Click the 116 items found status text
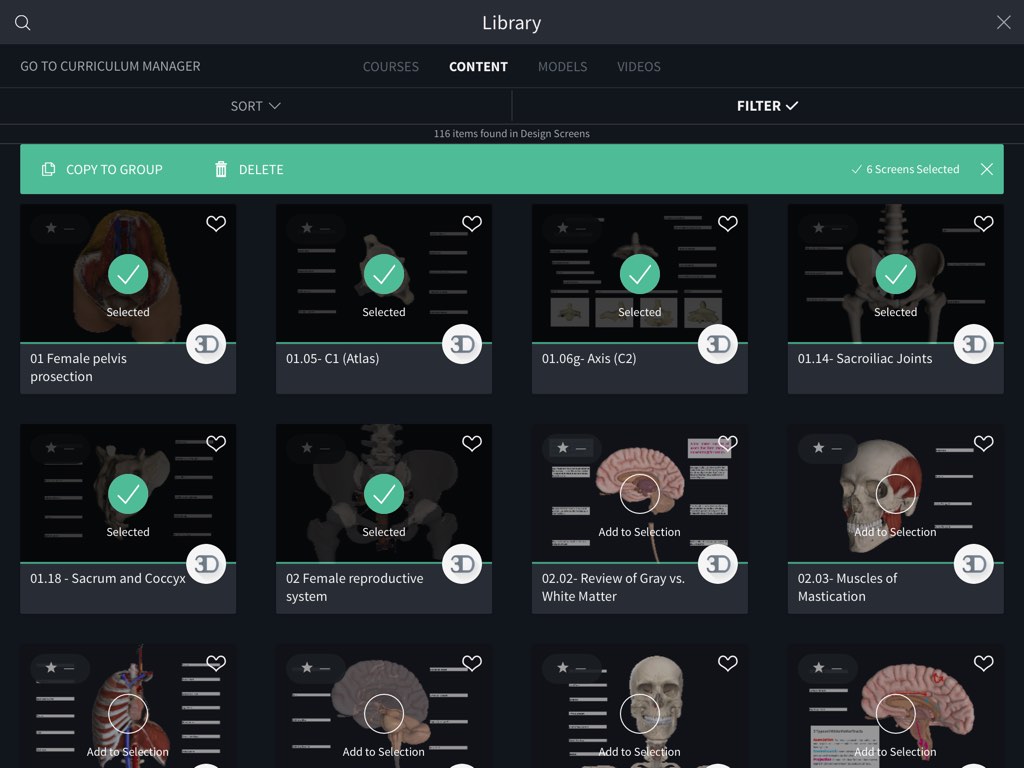 coord(512,133)
